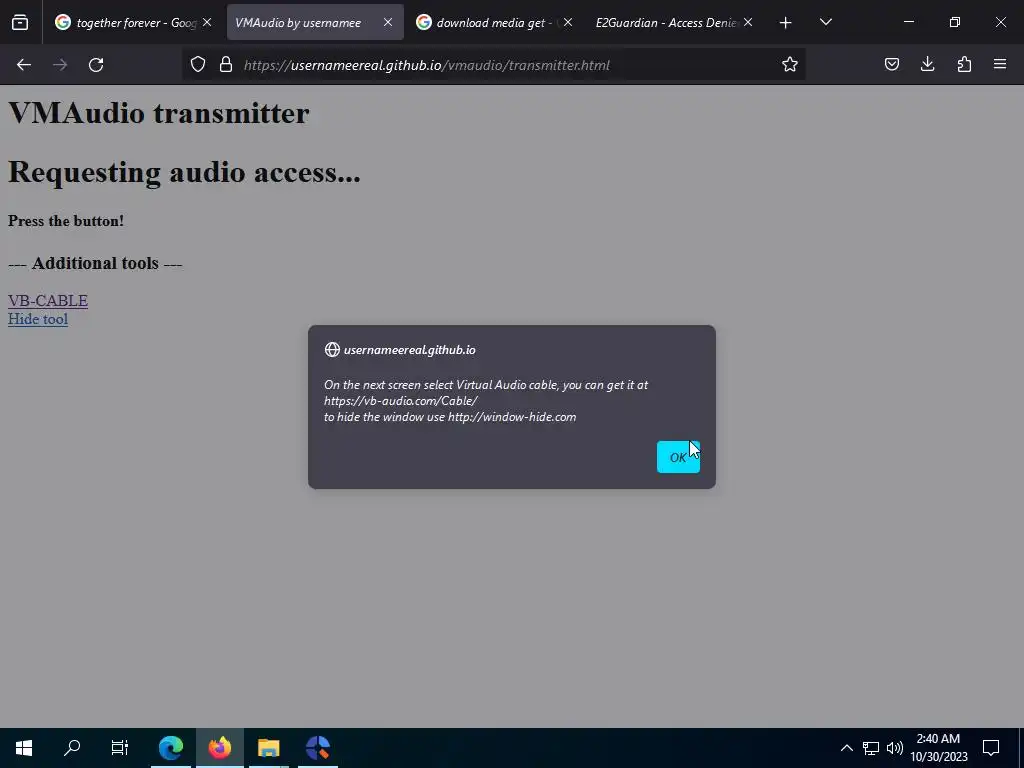Open a new tab
The image size is (1024, 768).
coord(786,23)
